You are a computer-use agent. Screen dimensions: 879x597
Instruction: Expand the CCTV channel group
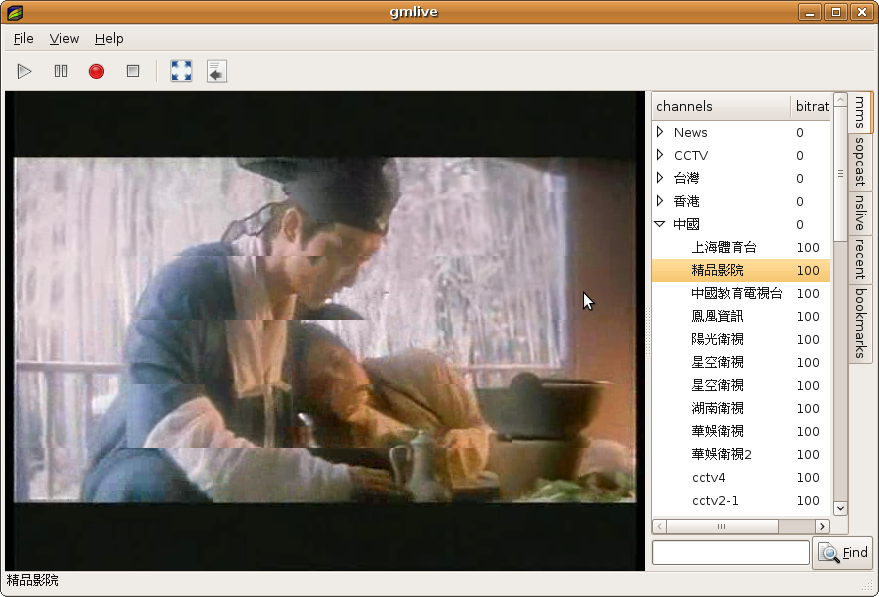(660, 155)
